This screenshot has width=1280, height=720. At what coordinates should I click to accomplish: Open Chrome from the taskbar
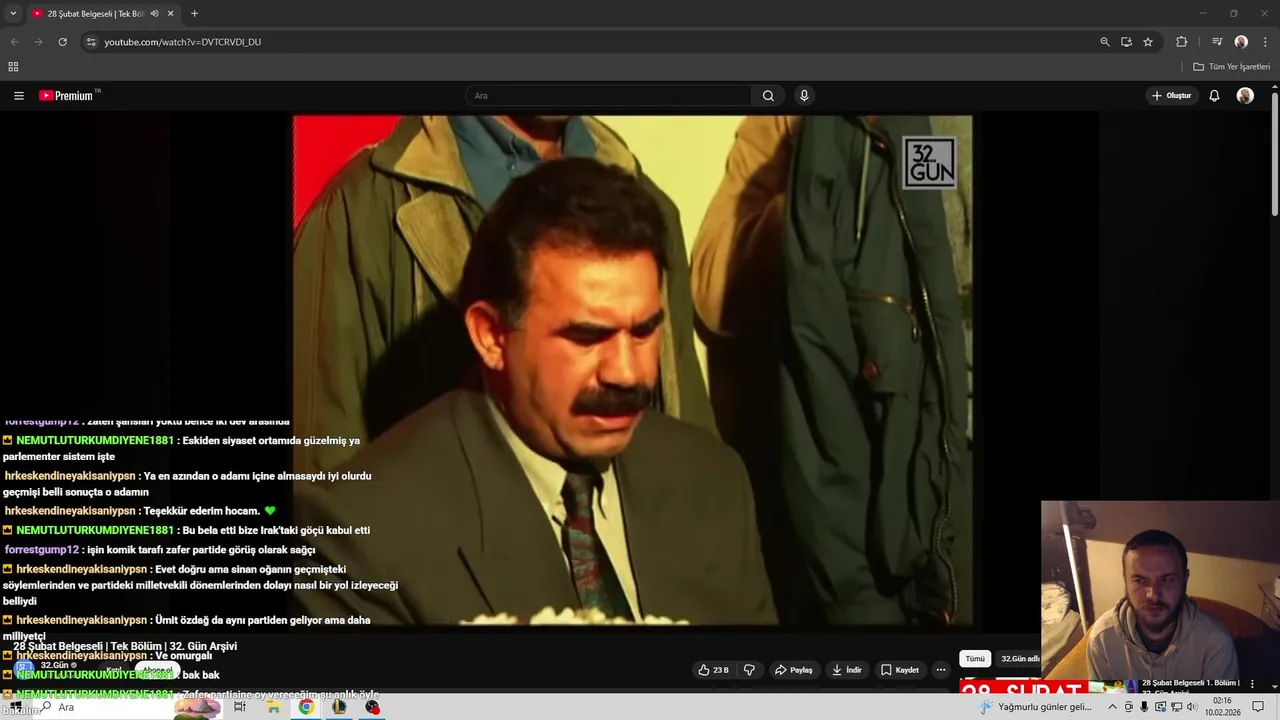(x=306, y=707)
